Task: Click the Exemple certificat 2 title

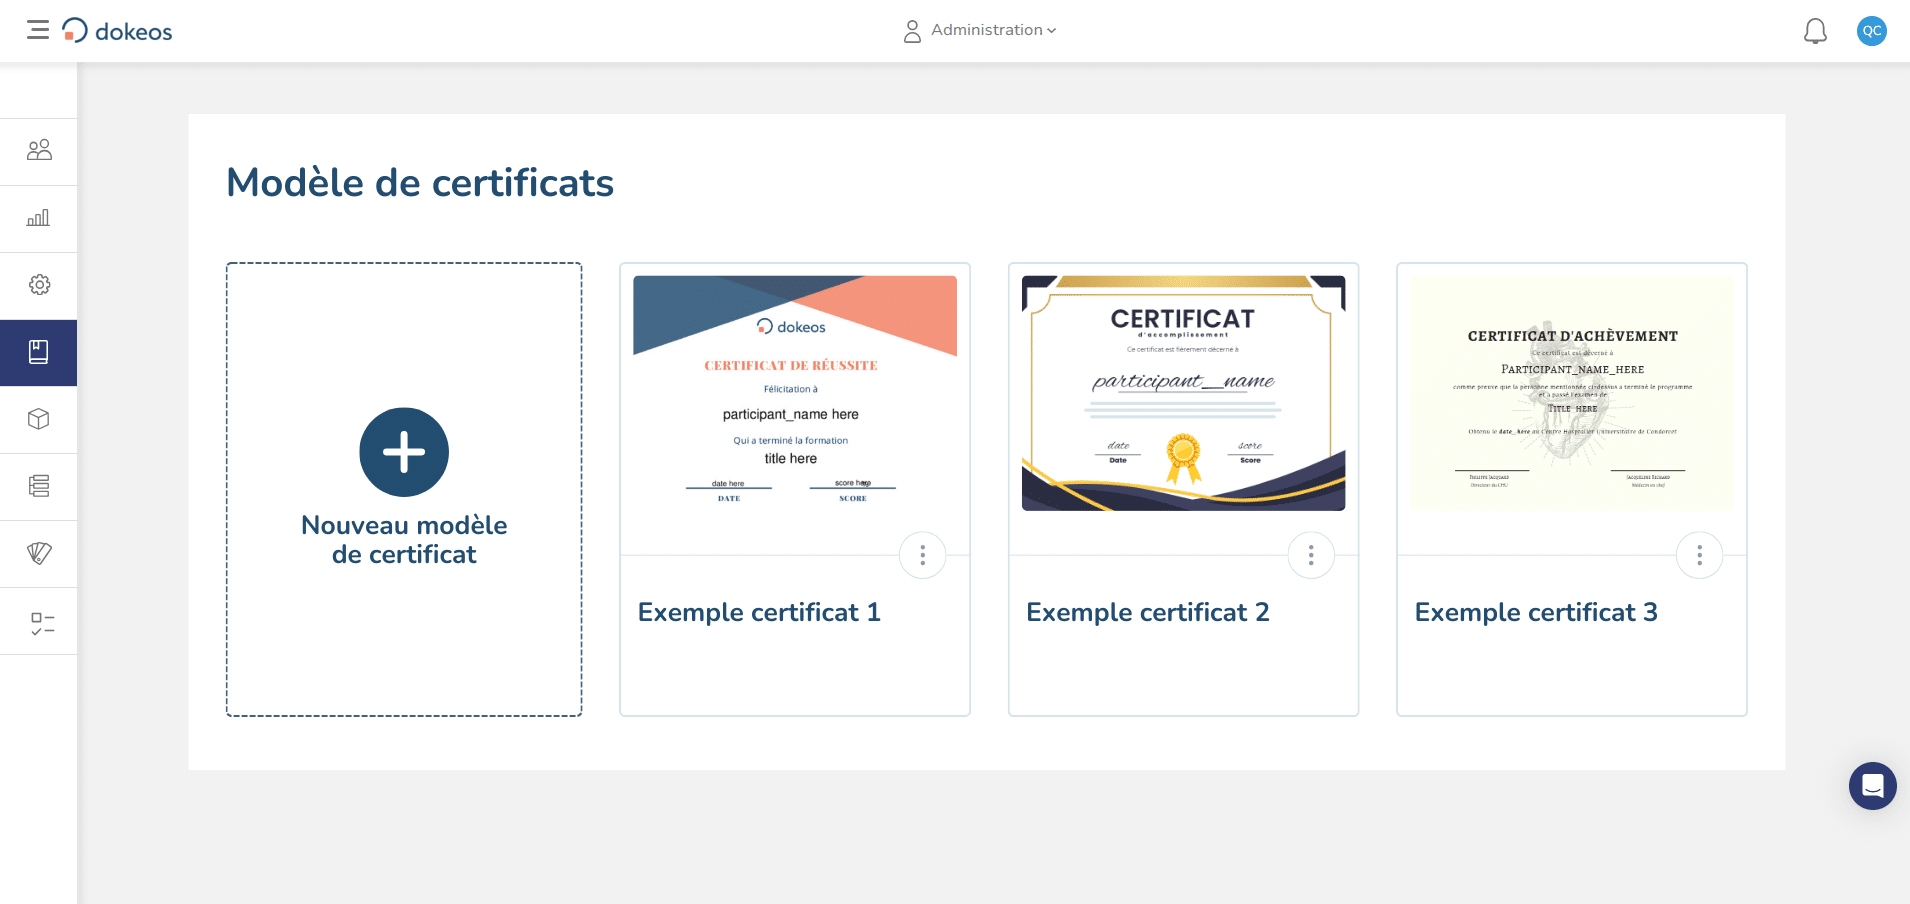Action: [x=1148, y=612]
